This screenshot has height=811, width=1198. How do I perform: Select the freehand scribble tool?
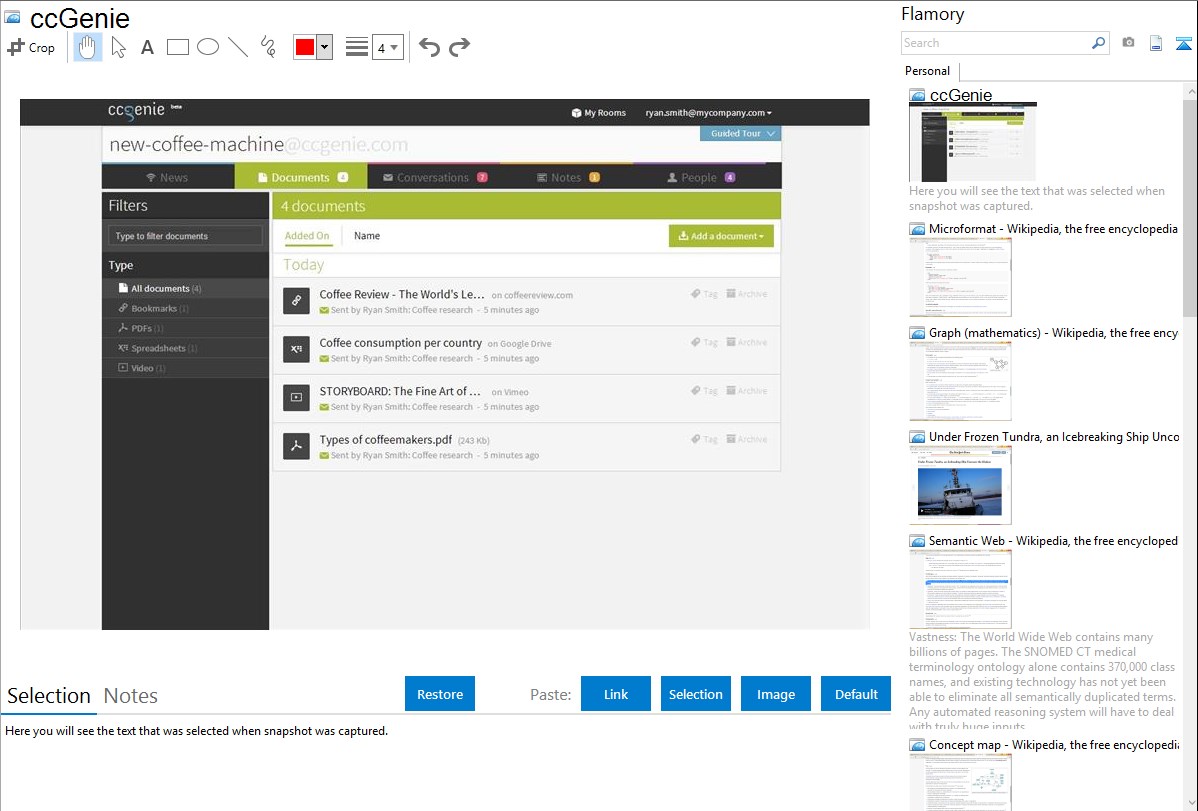(x=268, y=47)
